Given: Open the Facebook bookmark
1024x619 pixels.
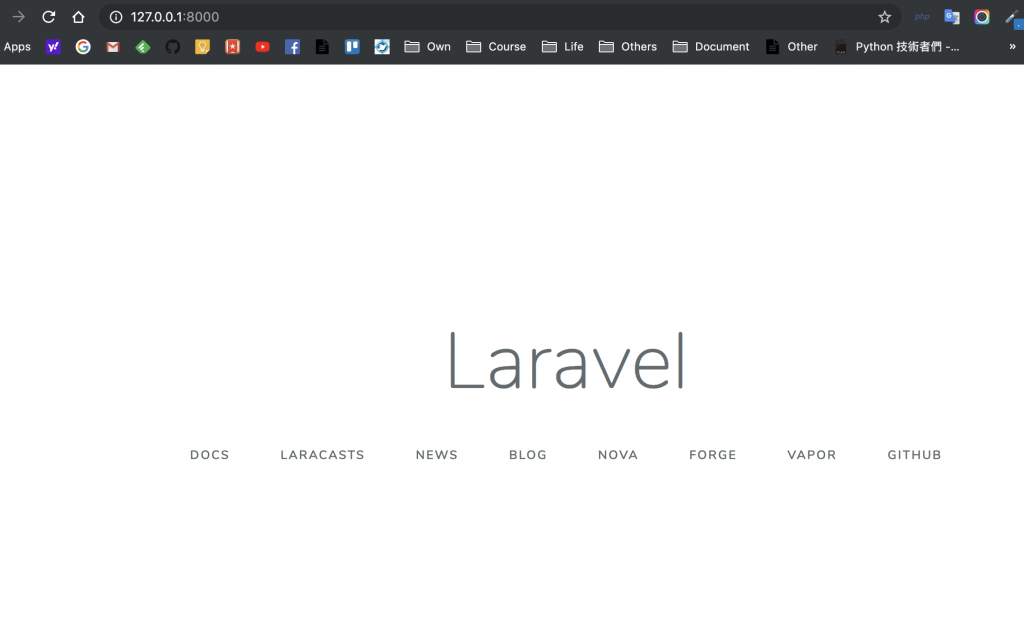Looking at the screenshot, I should coord(293,46).
